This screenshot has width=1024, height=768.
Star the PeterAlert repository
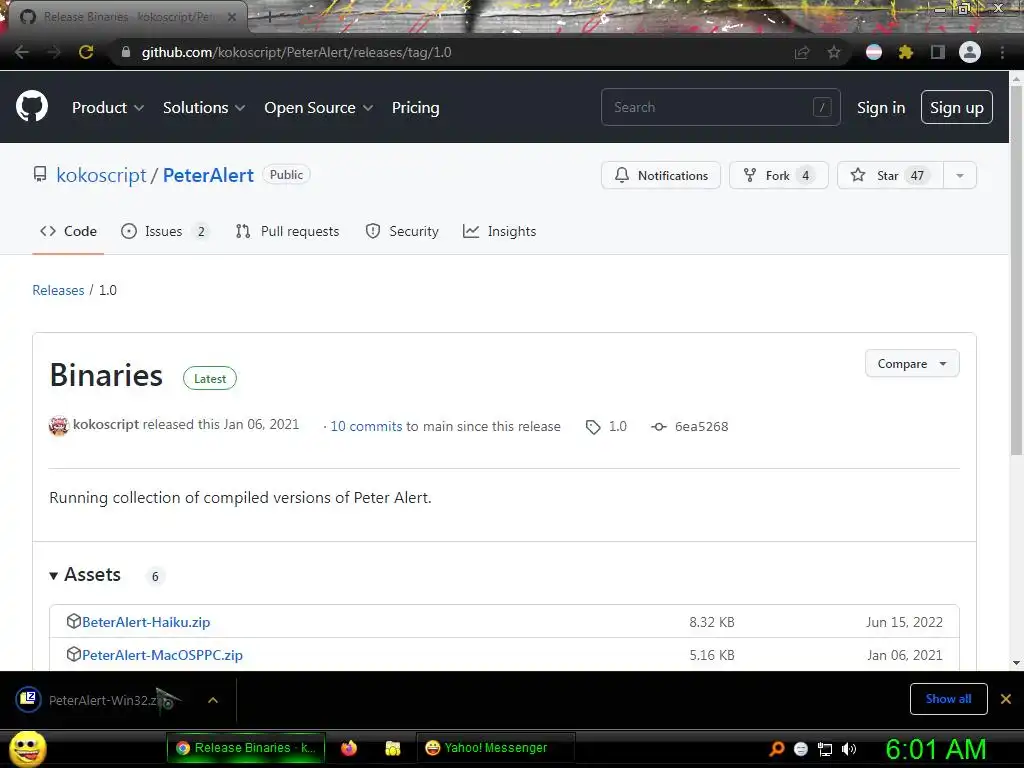[x=890, y=175]
